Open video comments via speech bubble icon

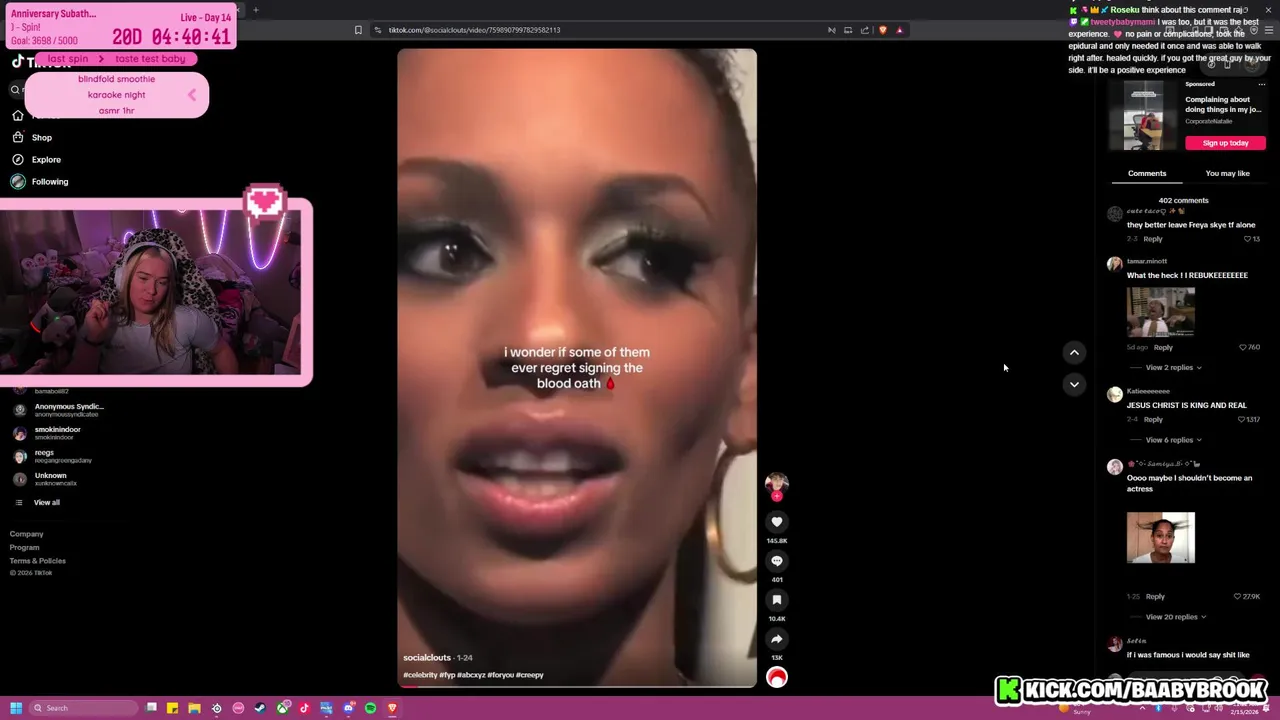[x=777, y=561]
